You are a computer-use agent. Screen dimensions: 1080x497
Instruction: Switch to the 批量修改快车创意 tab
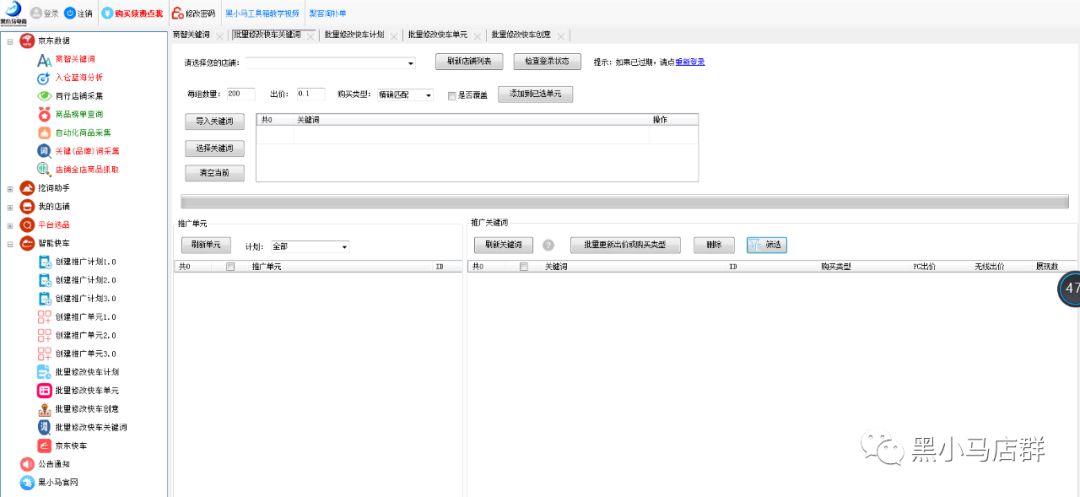coord(521,34)
